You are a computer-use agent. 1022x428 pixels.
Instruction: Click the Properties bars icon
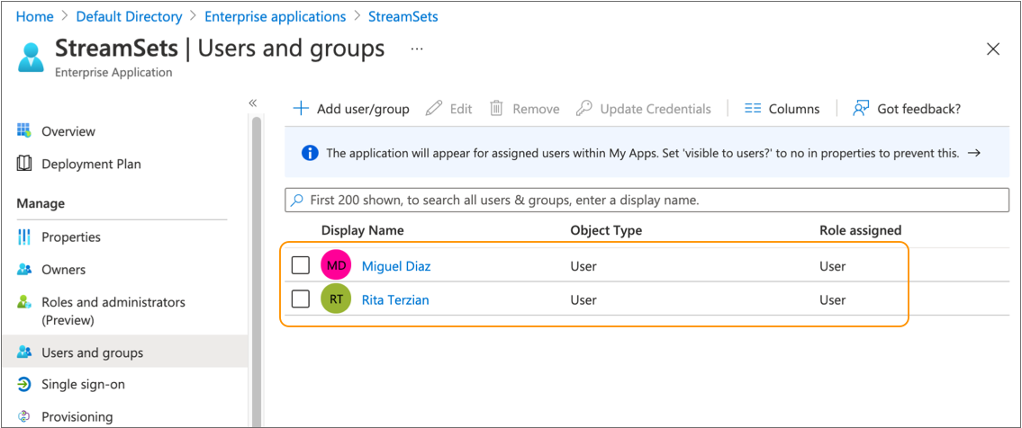[x=24, y=236]
